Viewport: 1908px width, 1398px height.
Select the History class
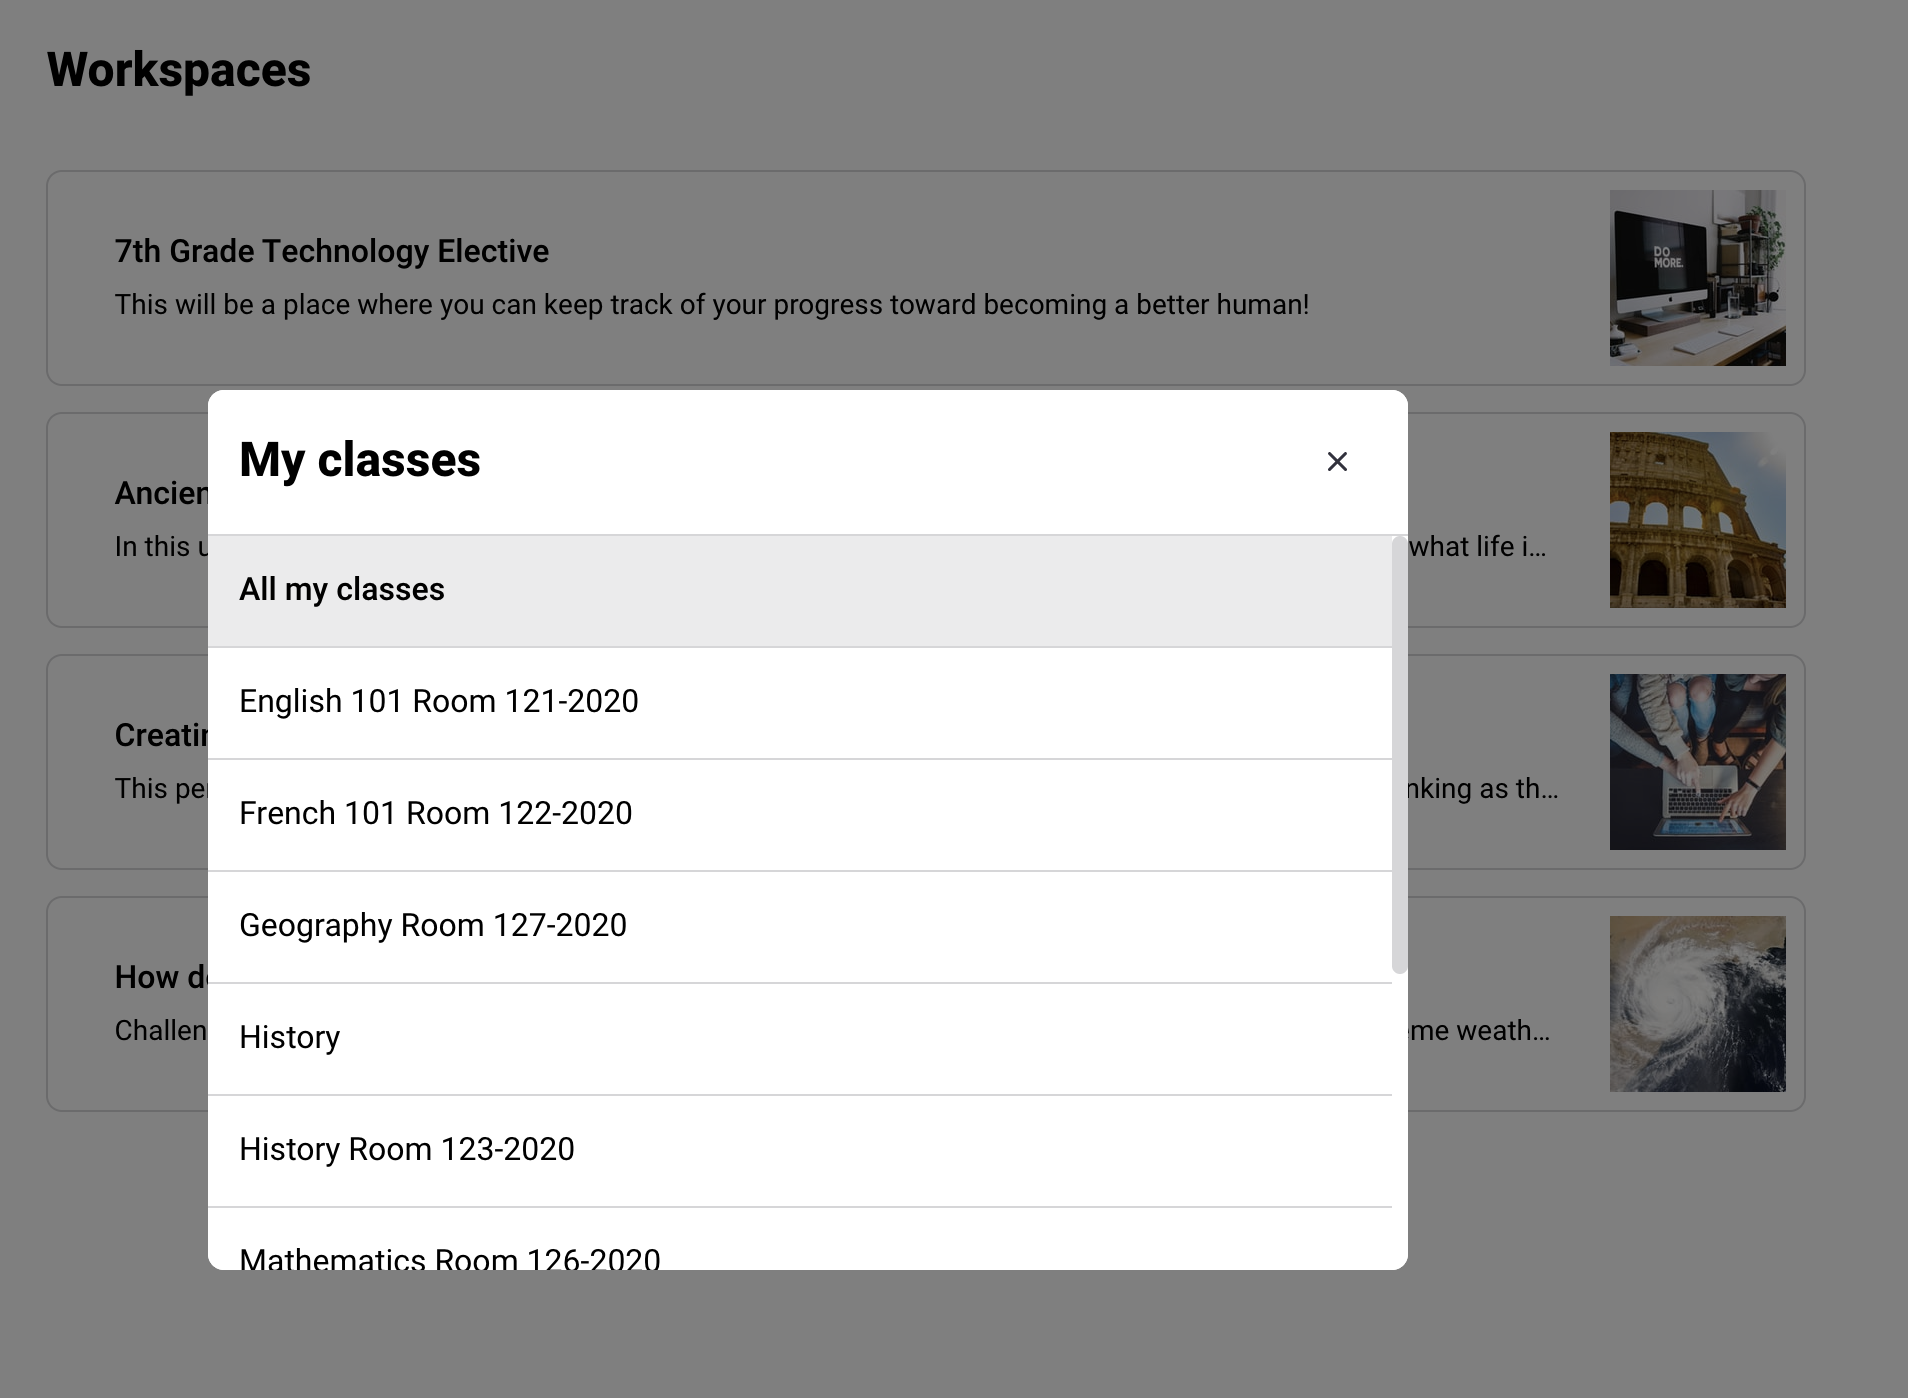289,1037
